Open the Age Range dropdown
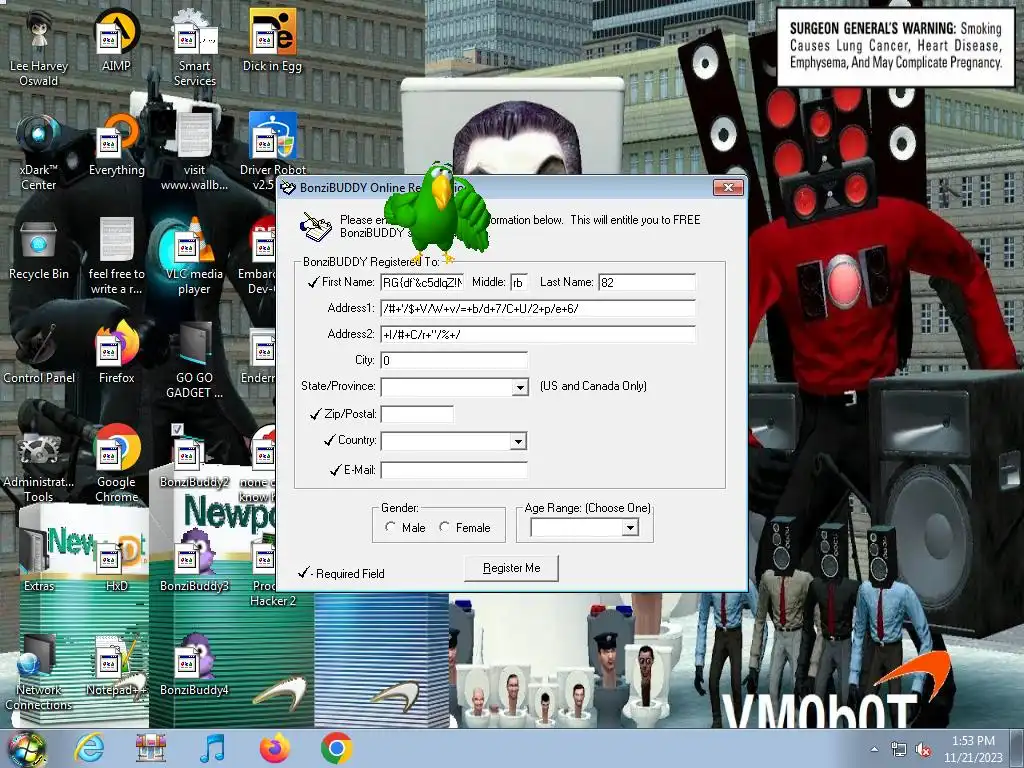The width and height of the screenshot is (1024, 768). [x=630, y=528]
